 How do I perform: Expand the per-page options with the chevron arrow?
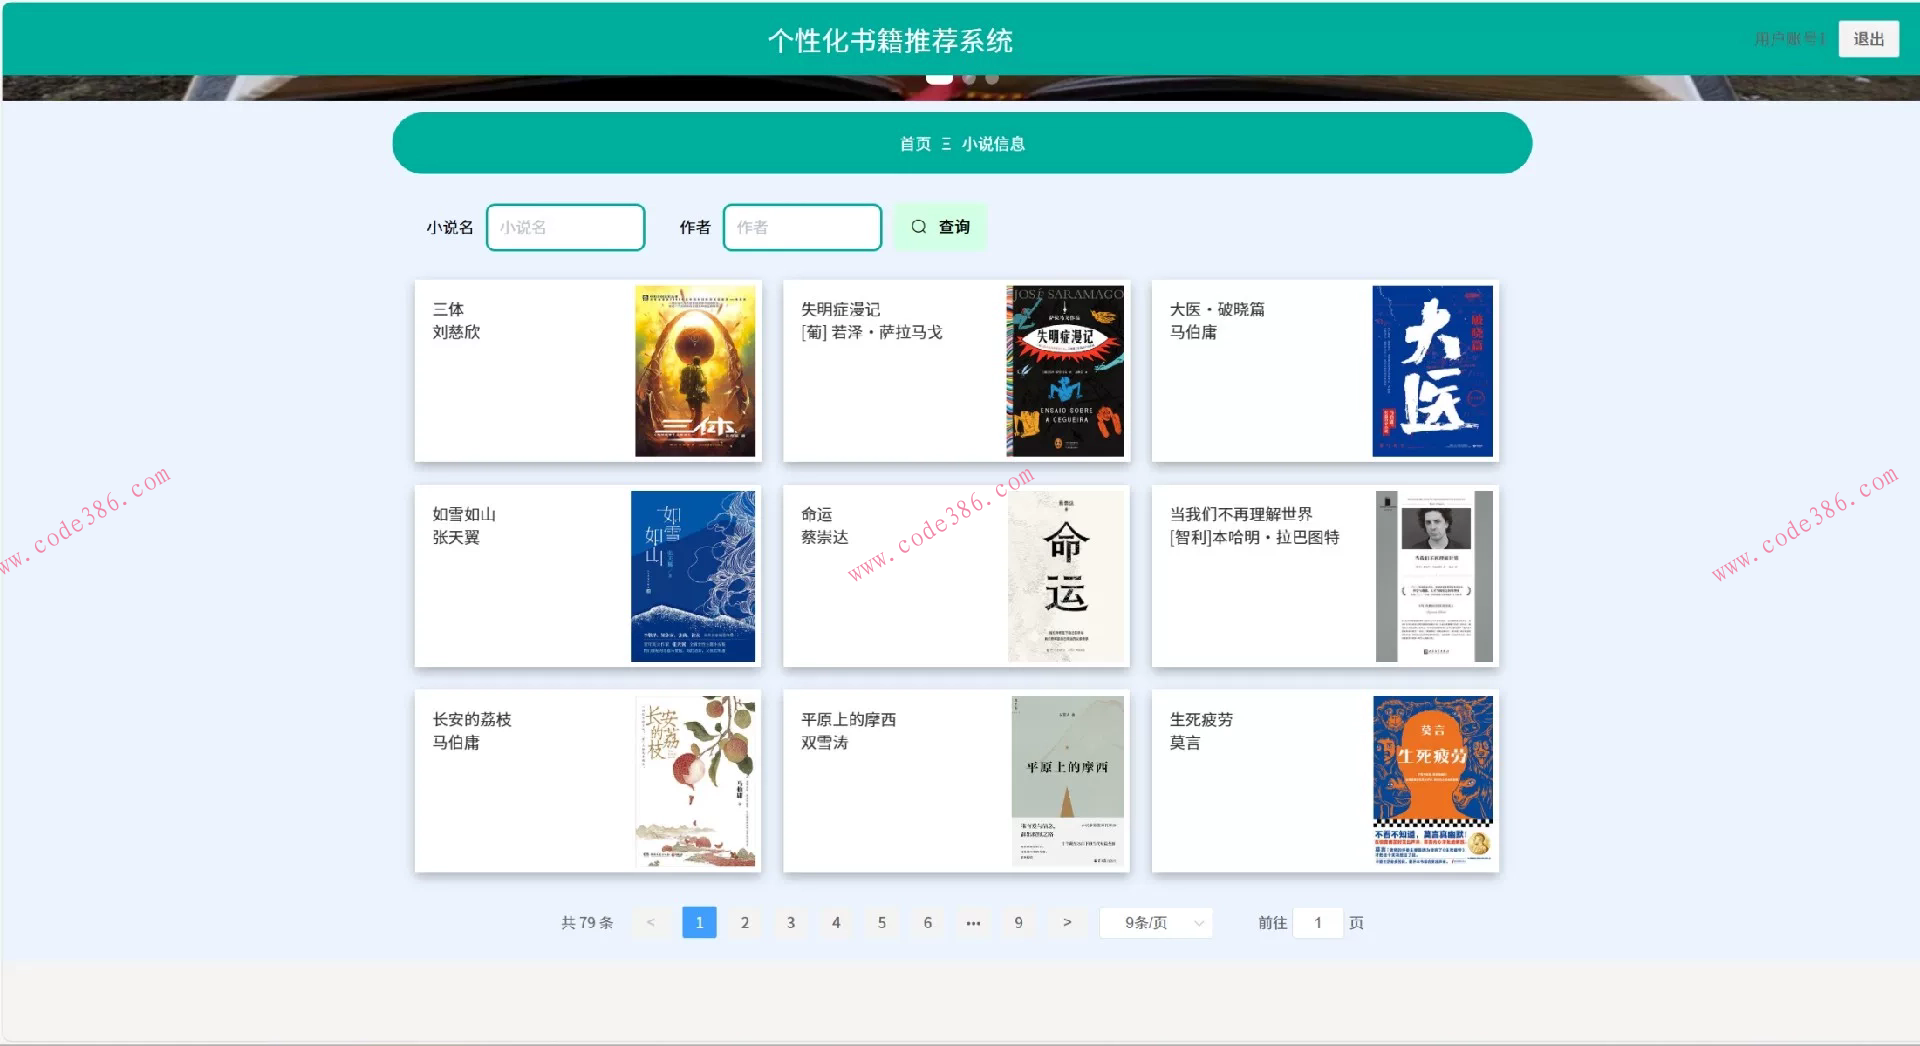point(1199,922)
